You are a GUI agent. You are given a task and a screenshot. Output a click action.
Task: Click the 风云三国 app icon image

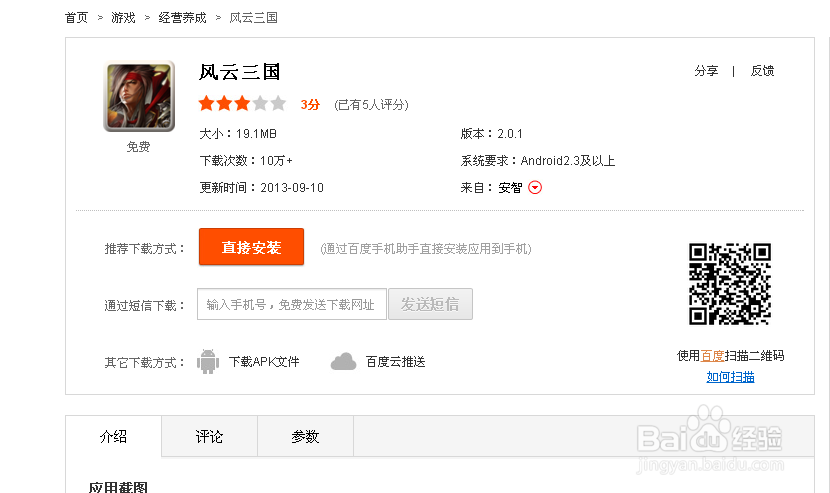pyautogui.click(x=139, y=96)
